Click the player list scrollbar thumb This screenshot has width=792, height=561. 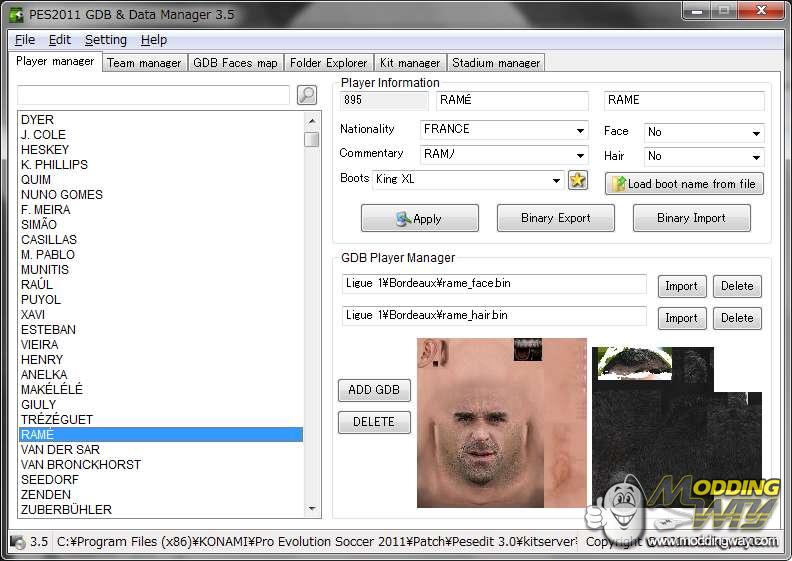312,139
